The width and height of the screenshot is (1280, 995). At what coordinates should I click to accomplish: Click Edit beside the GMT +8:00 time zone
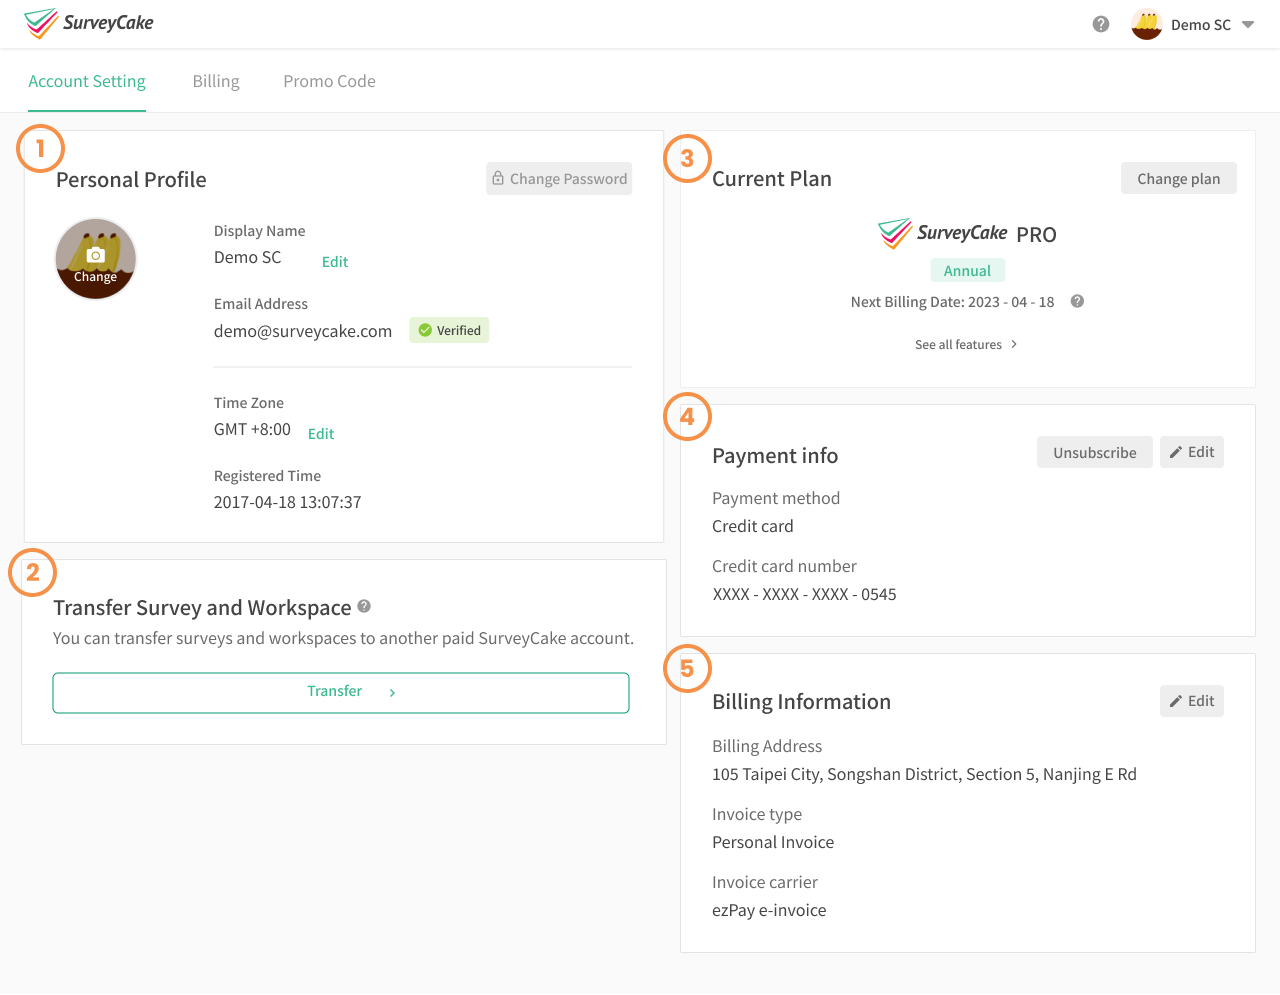[320, 433]
